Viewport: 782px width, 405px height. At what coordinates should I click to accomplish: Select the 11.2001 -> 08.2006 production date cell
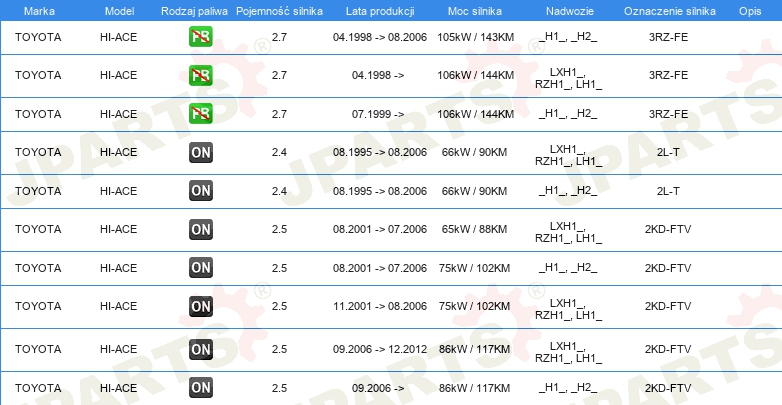[x=380, y=306]
